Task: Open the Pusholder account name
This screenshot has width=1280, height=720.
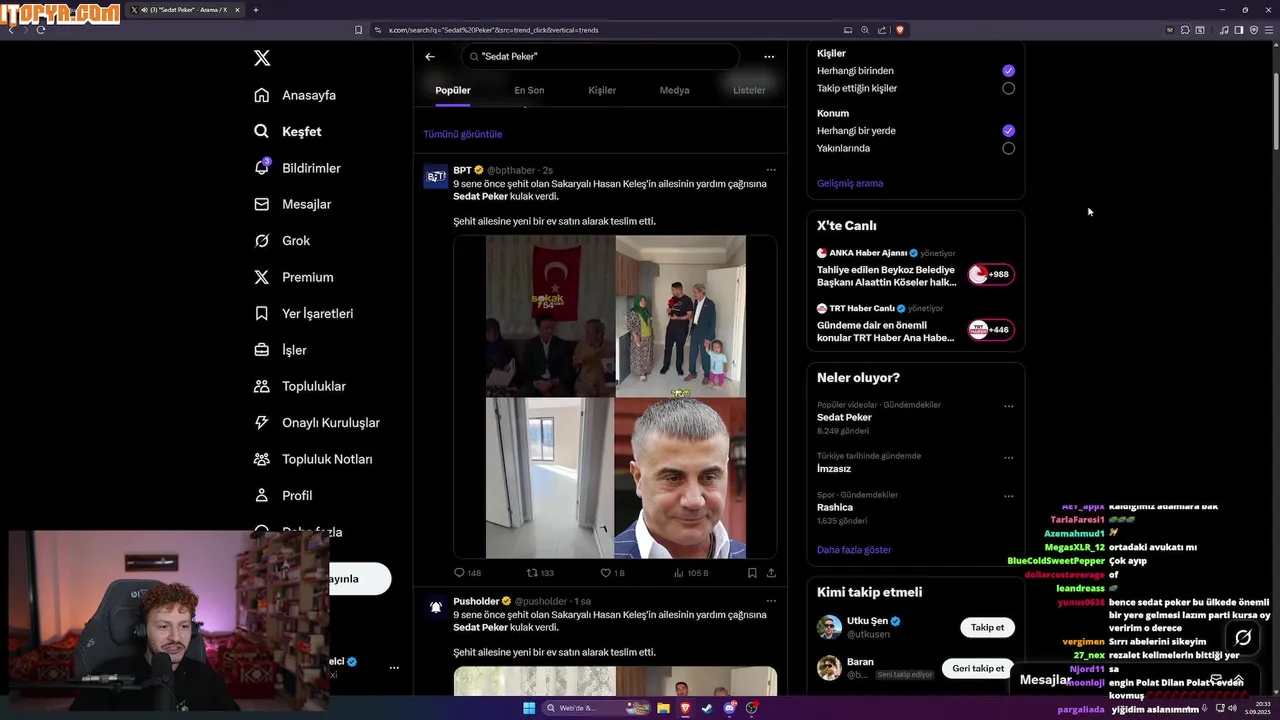Action: [x=476, y=601]
